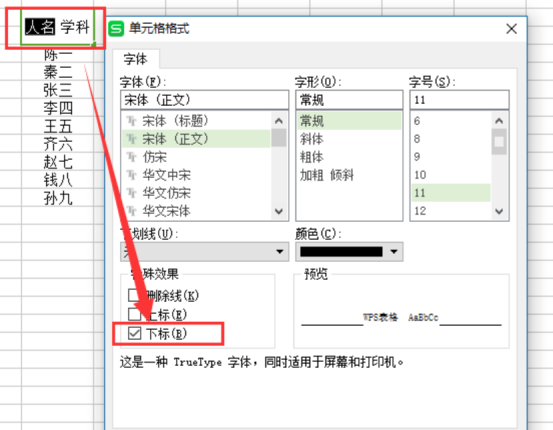553x430 pixels.
Task: Select font 宋体 (标题) from list
Action: pyautogui.click(x=196, y=121)
